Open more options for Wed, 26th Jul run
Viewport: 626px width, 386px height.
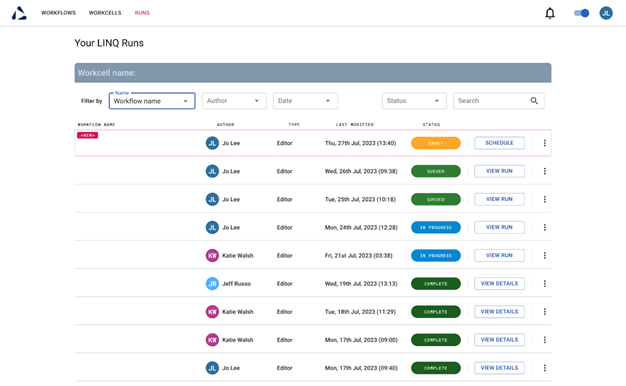point(545,171)
